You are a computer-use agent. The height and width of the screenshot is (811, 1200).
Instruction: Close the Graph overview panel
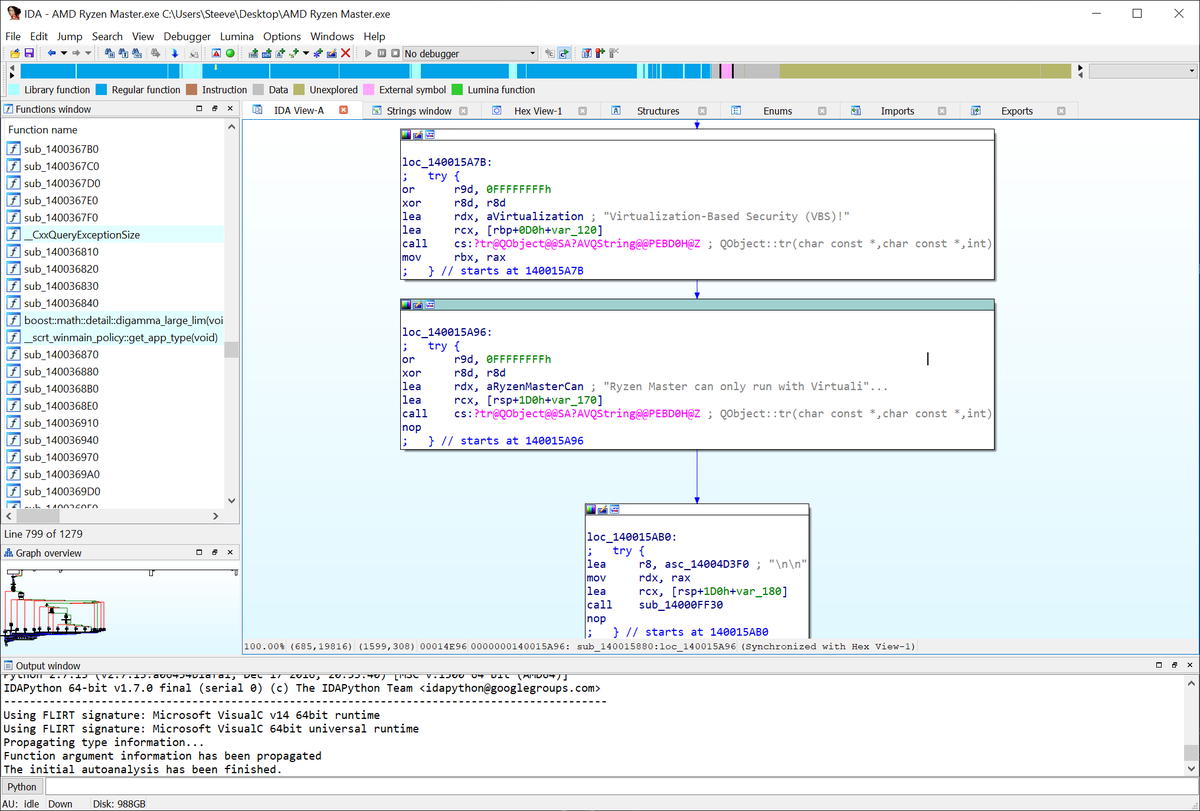pos(230,552)
